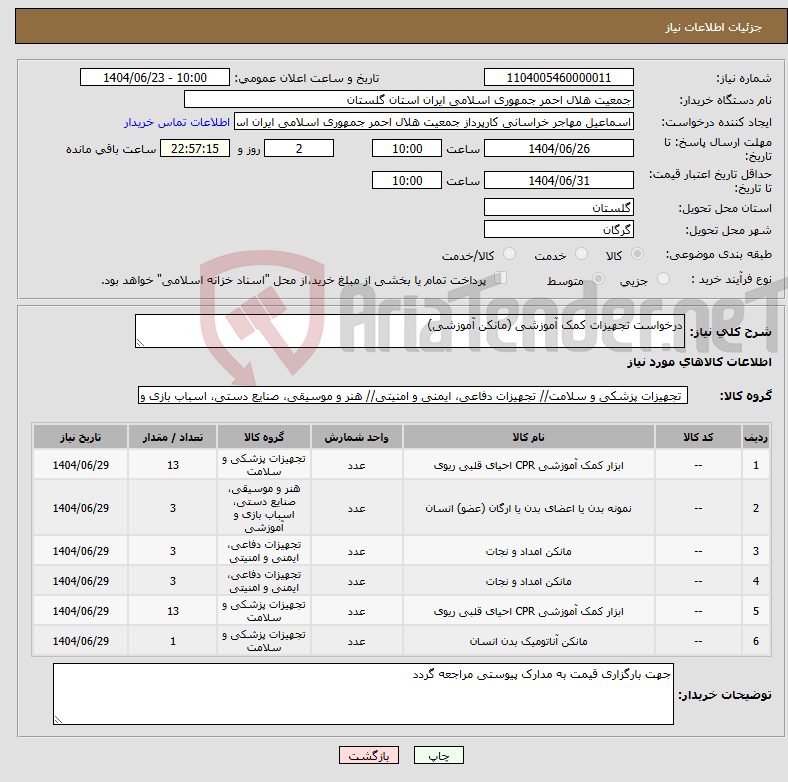Open اطلاعات تماس خریدار link
Screen dimensions: 788x782
pyautogui.click(x=177, y=122)
